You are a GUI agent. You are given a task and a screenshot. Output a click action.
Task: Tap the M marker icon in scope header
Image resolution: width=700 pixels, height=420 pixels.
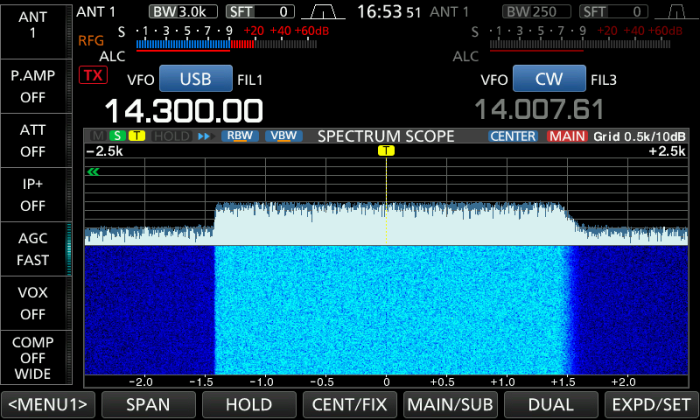coord(98,136)
